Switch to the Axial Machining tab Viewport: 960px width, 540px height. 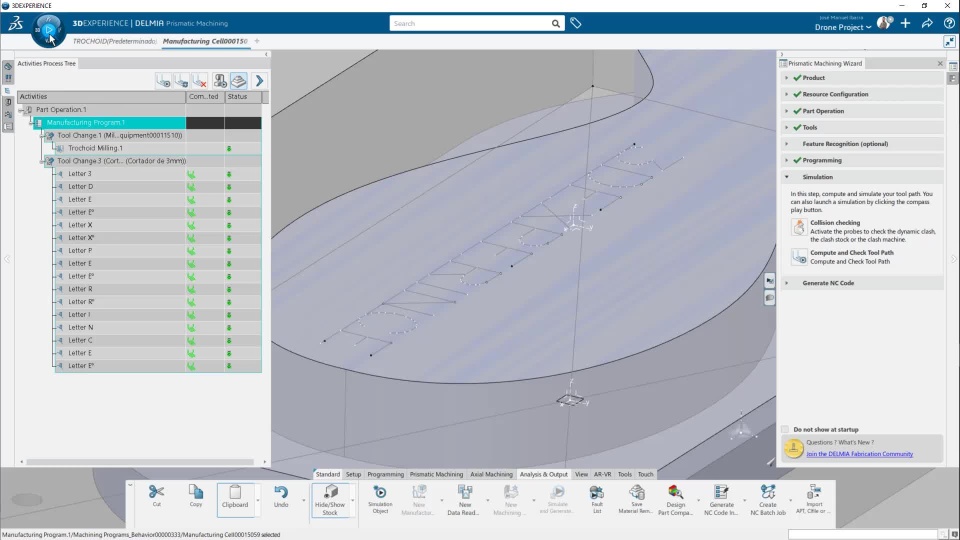(491, 474)
